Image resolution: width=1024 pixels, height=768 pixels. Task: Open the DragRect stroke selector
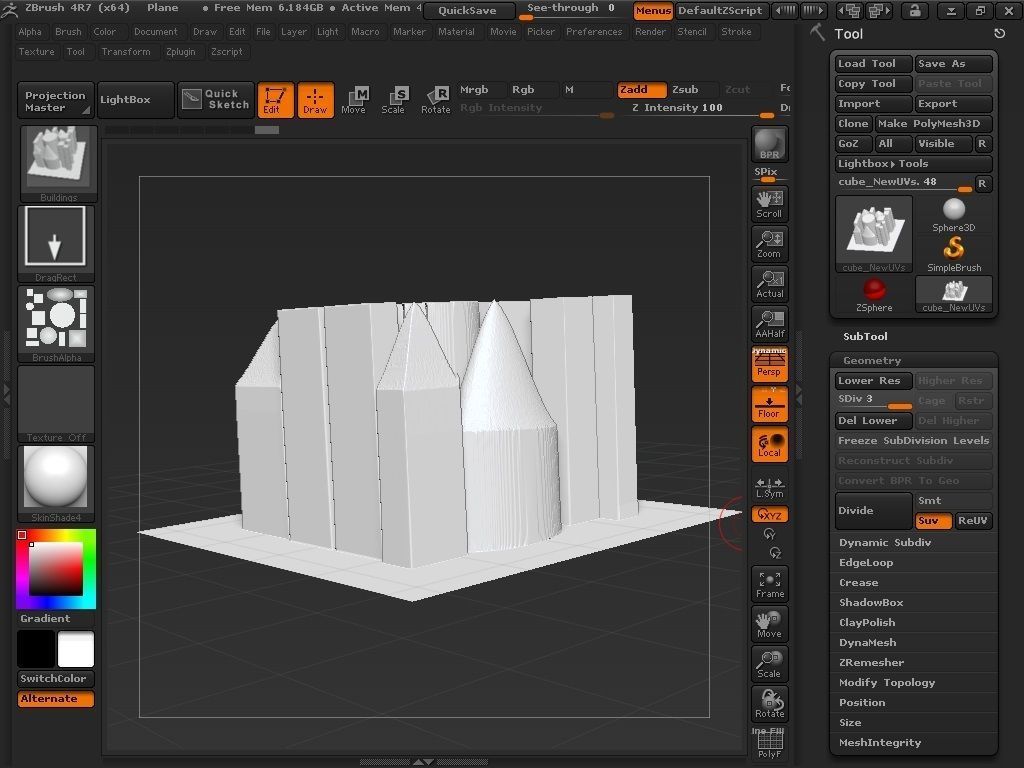click(x=56, y=243)
